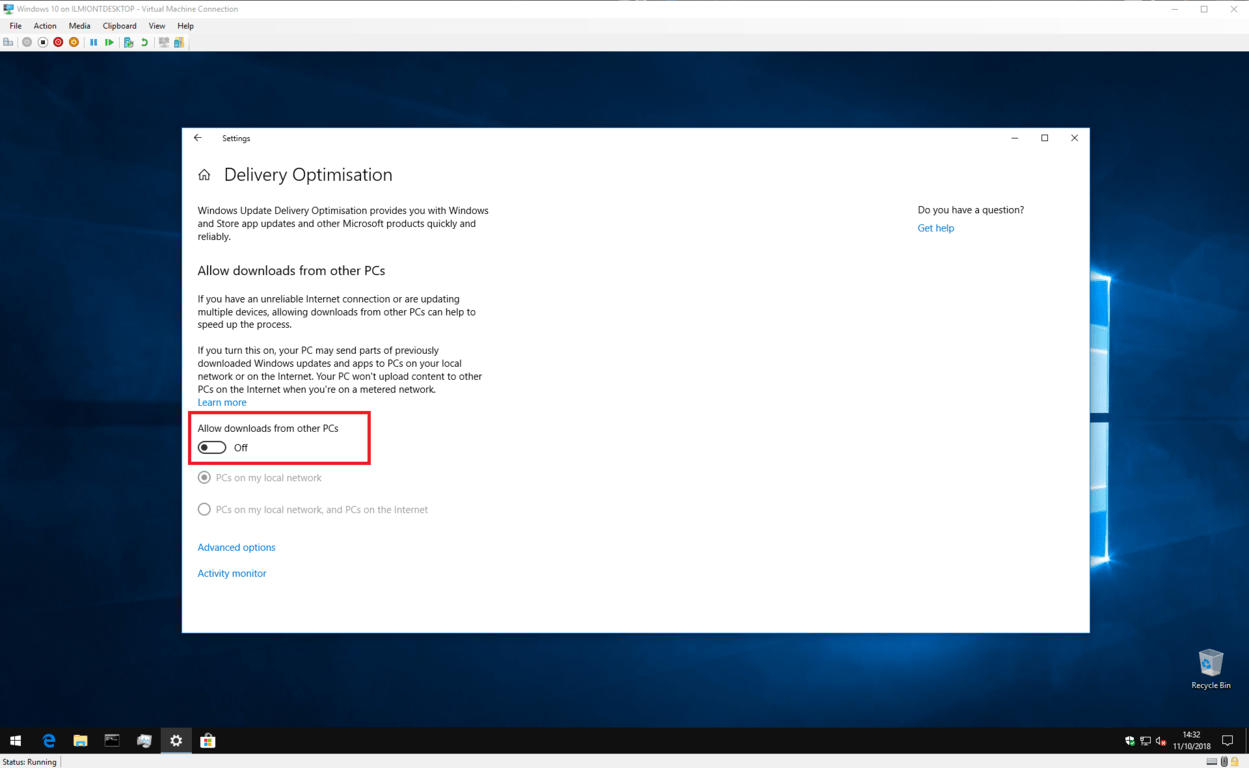Select PCs on my local network radio

click(204, 478)
